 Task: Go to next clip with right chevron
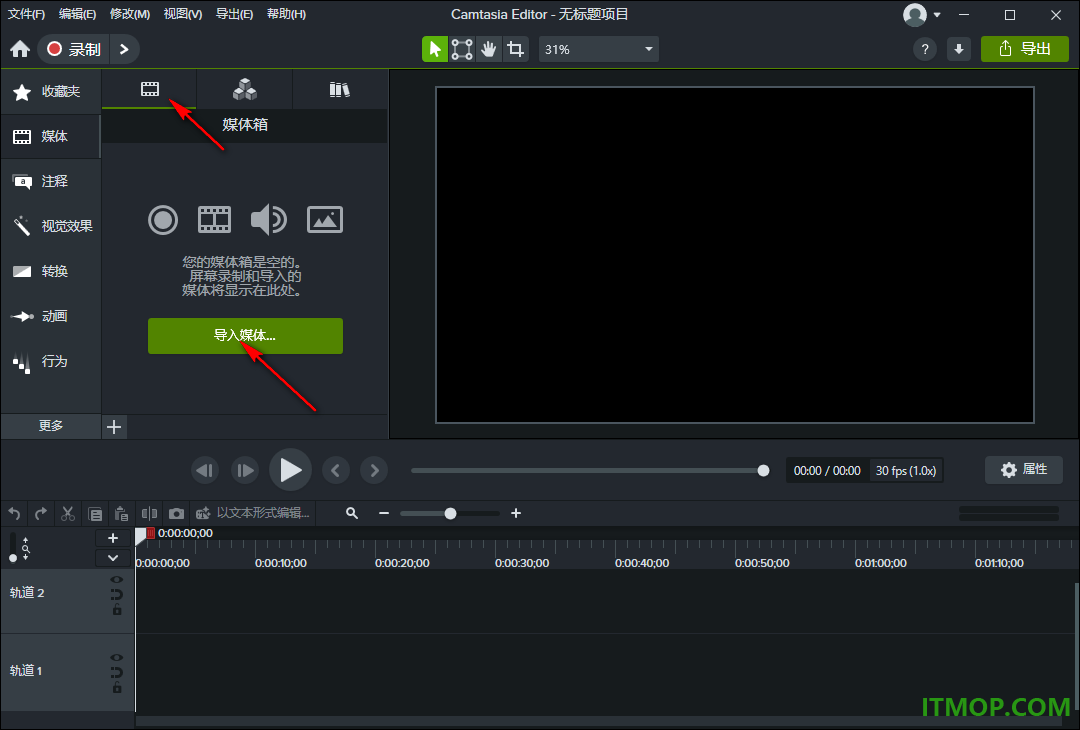coord(375,470)
